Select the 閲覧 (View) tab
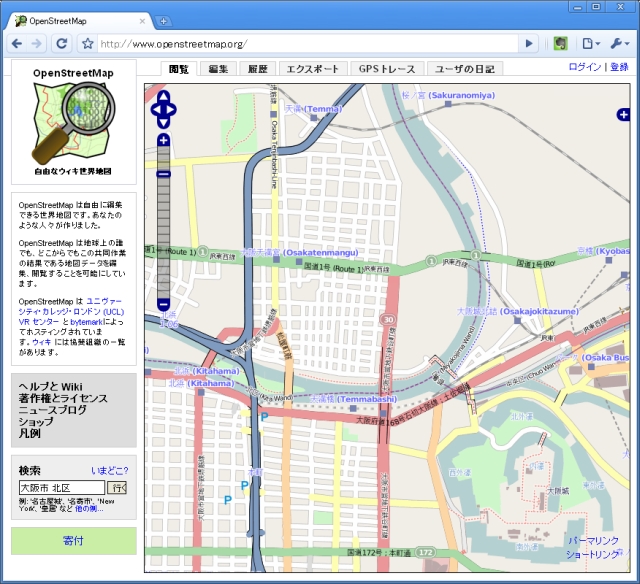This screenshot has height=584, width=640. [x=179, y=69]
